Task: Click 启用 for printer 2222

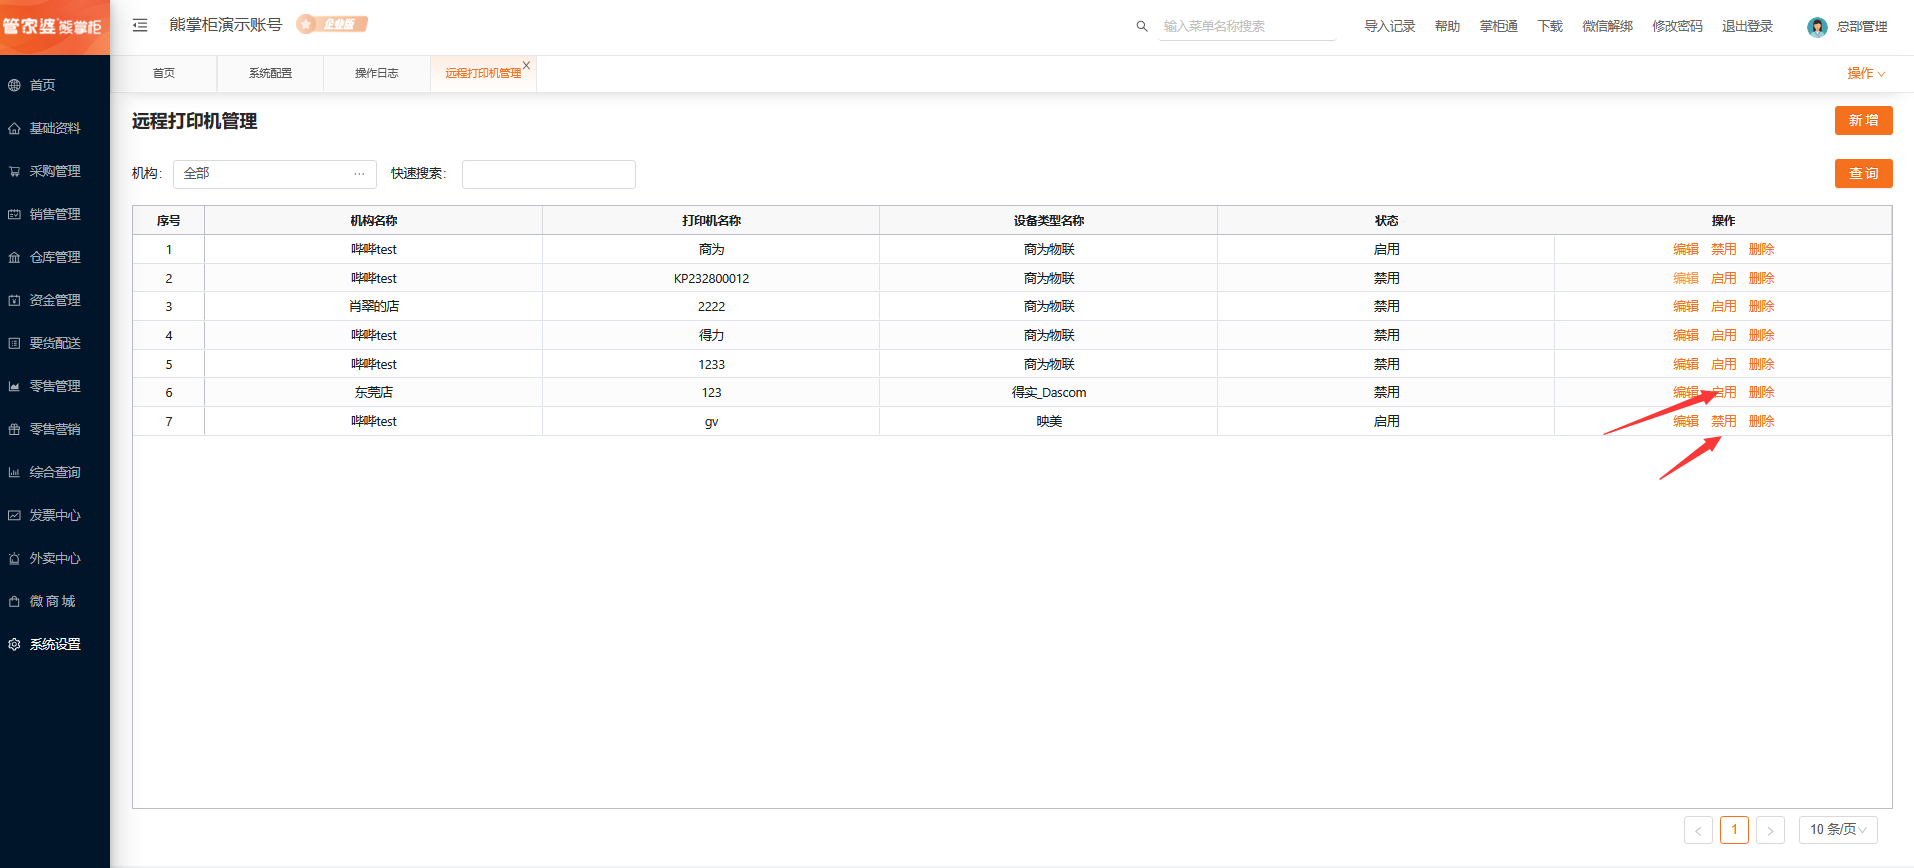Action: [x=1724, y=306]
